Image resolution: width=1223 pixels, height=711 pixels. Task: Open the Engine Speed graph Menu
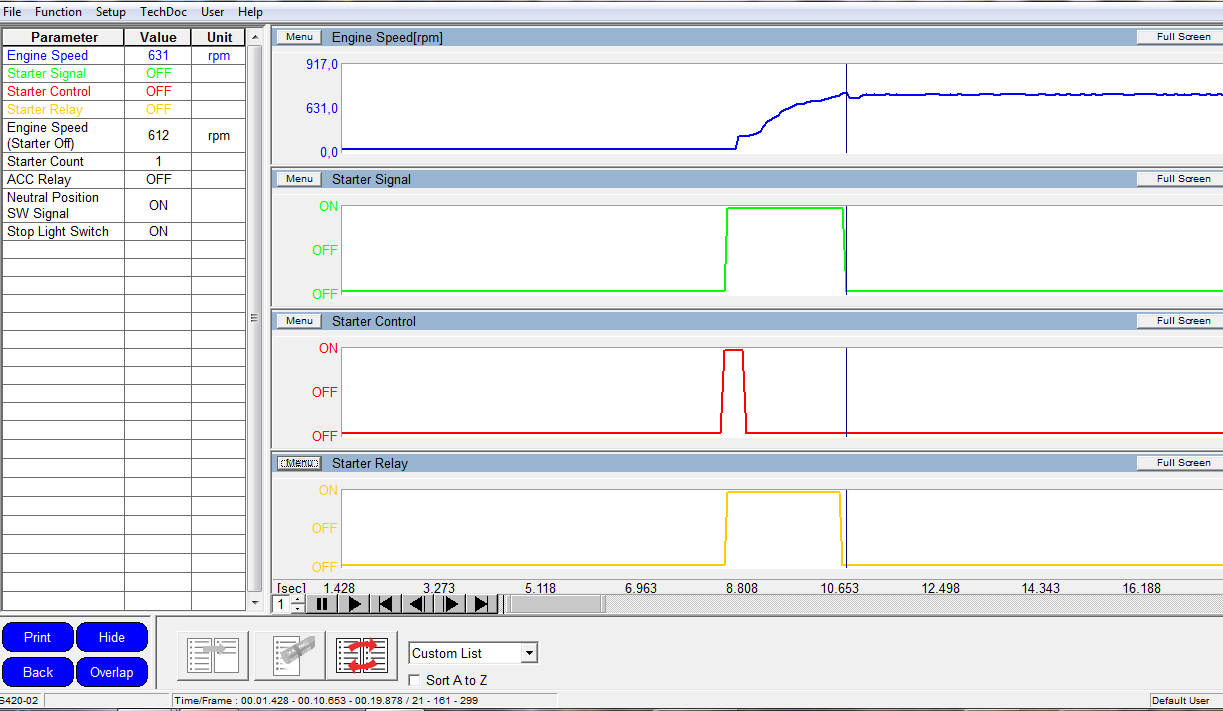[x=299, y=37]
